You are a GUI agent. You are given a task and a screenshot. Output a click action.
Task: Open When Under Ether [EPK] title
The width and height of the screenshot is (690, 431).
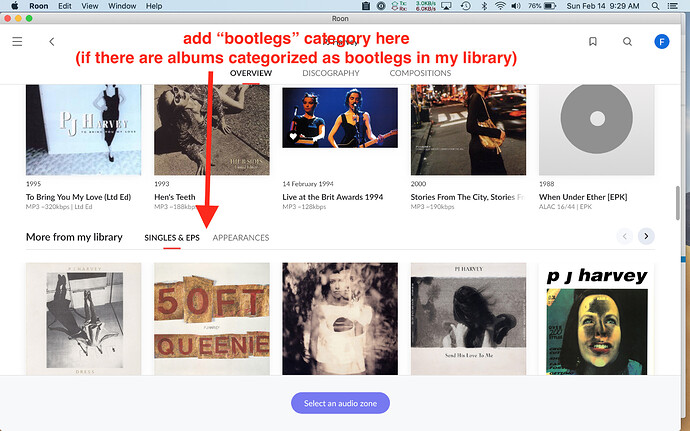click(x=583, y=197)
